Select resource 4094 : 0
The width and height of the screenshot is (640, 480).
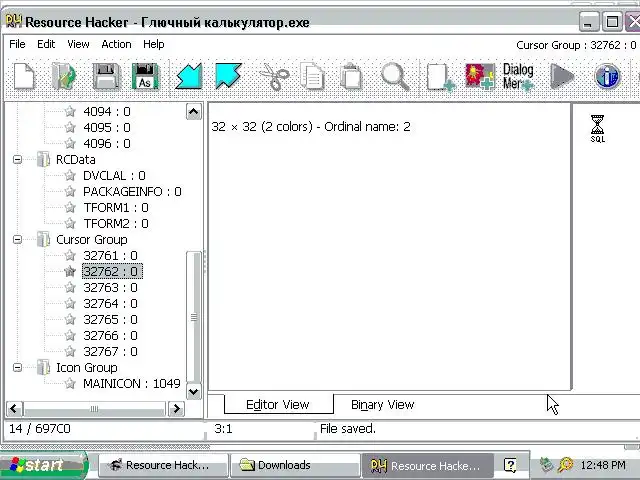pos(107,111)
